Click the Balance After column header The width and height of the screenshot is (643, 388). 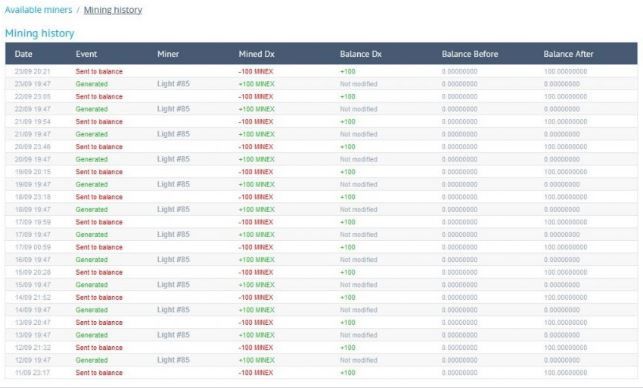click(568, 54)
